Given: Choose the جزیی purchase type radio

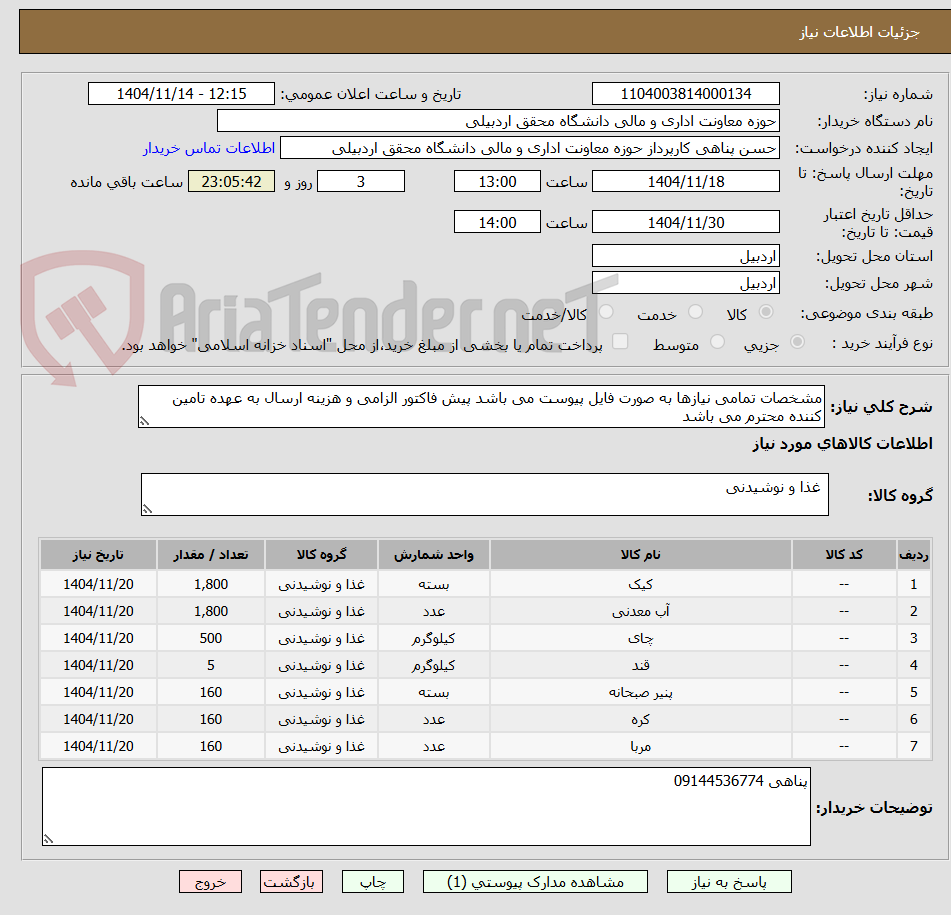Looking at the screenshot, I should 798,343.
